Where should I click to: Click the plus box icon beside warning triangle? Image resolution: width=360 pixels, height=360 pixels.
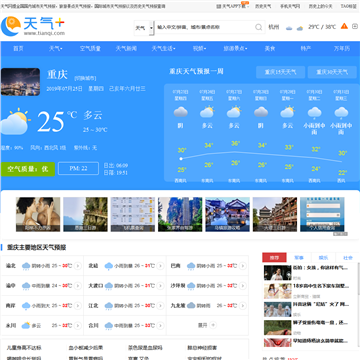coord(355,26)
